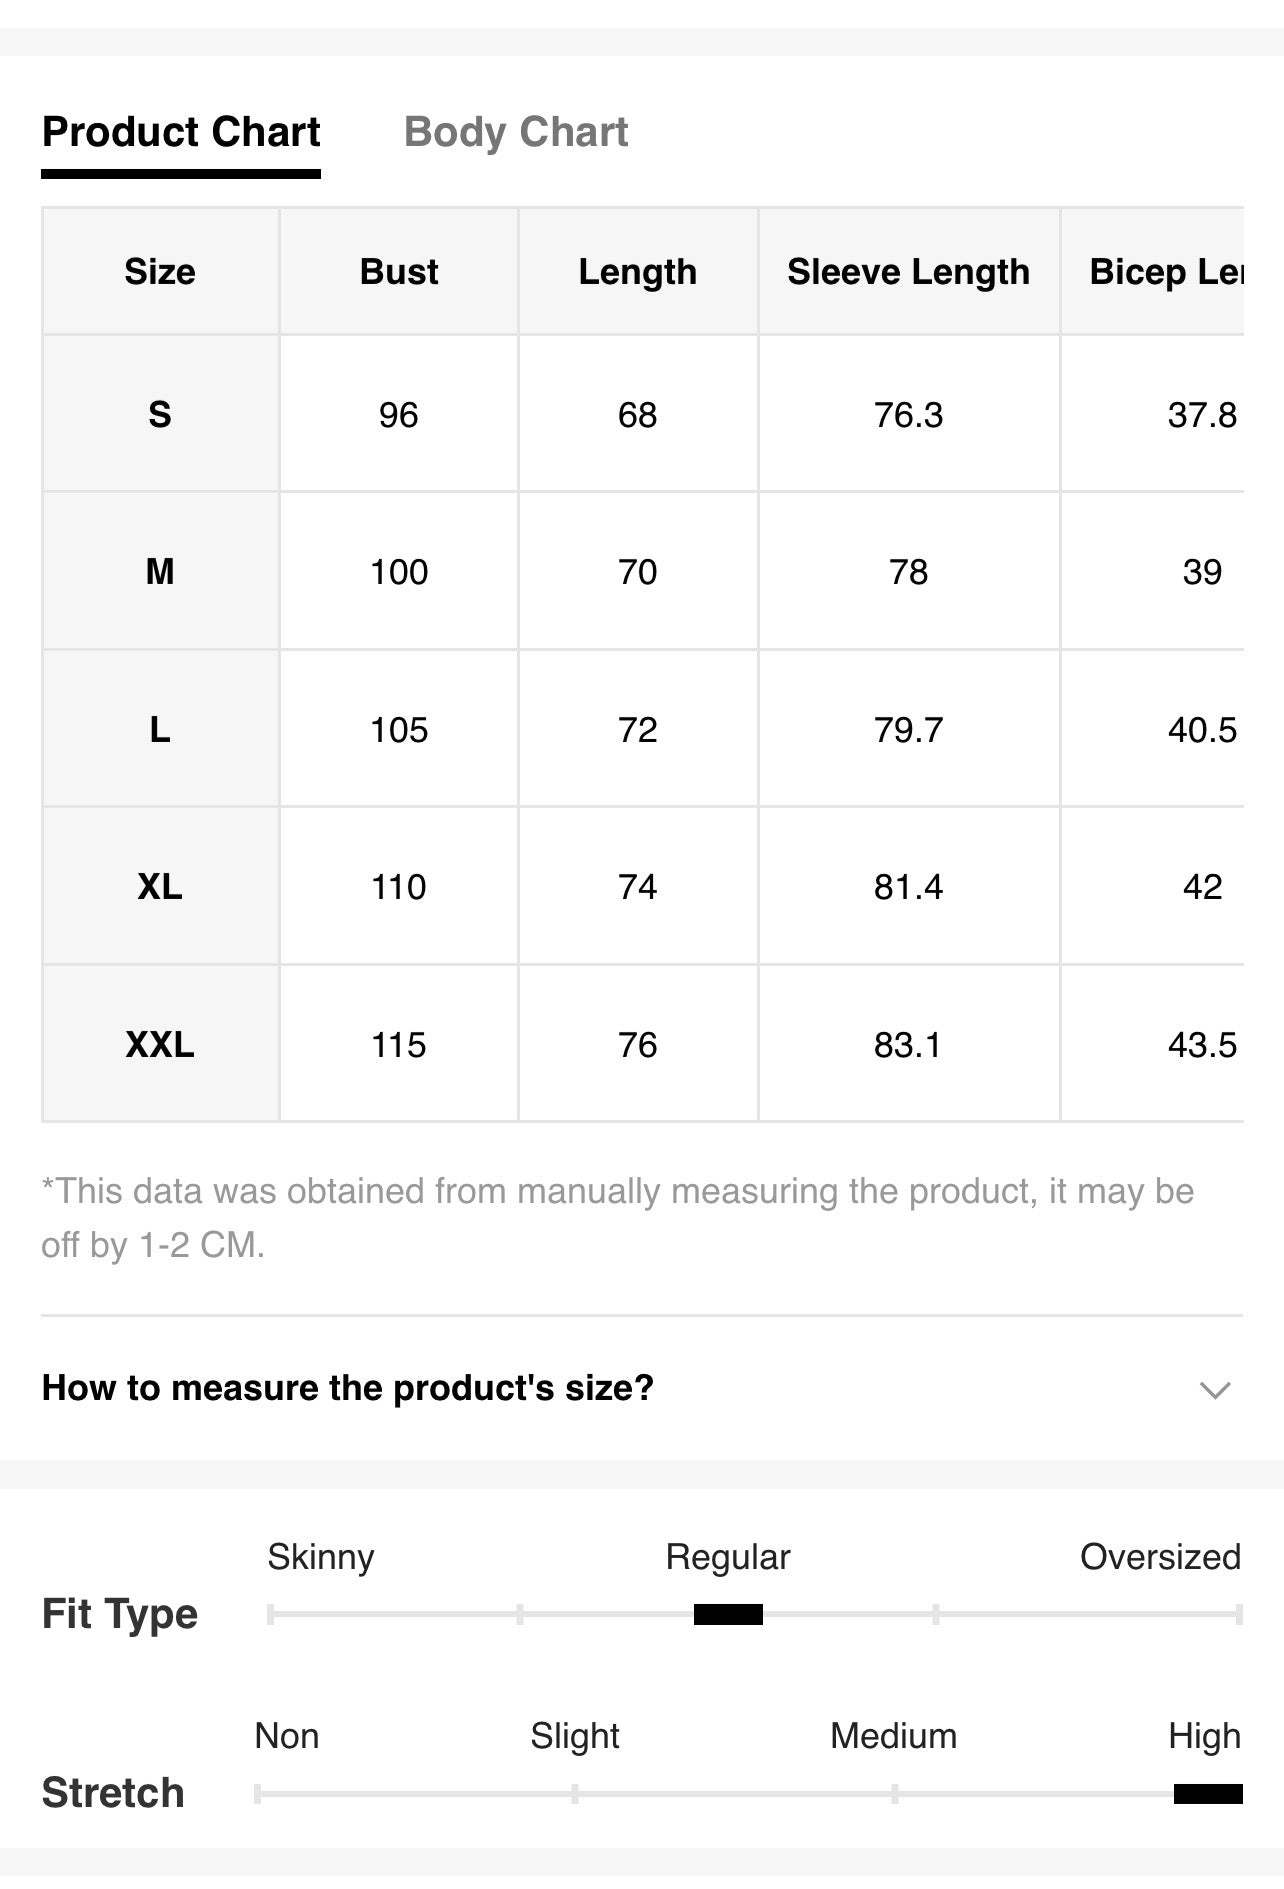The height and width of the screenshot is (1889, 1284).
Task: Open "How to measure the product's size?" section
Action: pos(642,1388)
